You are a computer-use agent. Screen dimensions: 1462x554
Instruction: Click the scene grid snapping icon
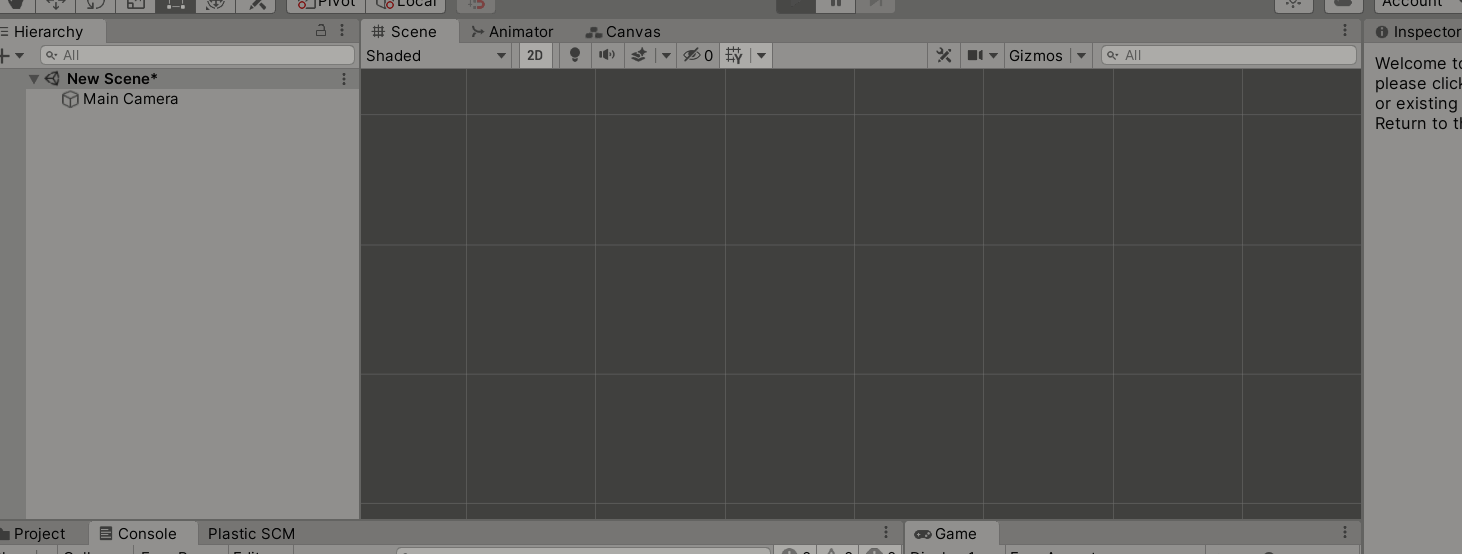735,55
